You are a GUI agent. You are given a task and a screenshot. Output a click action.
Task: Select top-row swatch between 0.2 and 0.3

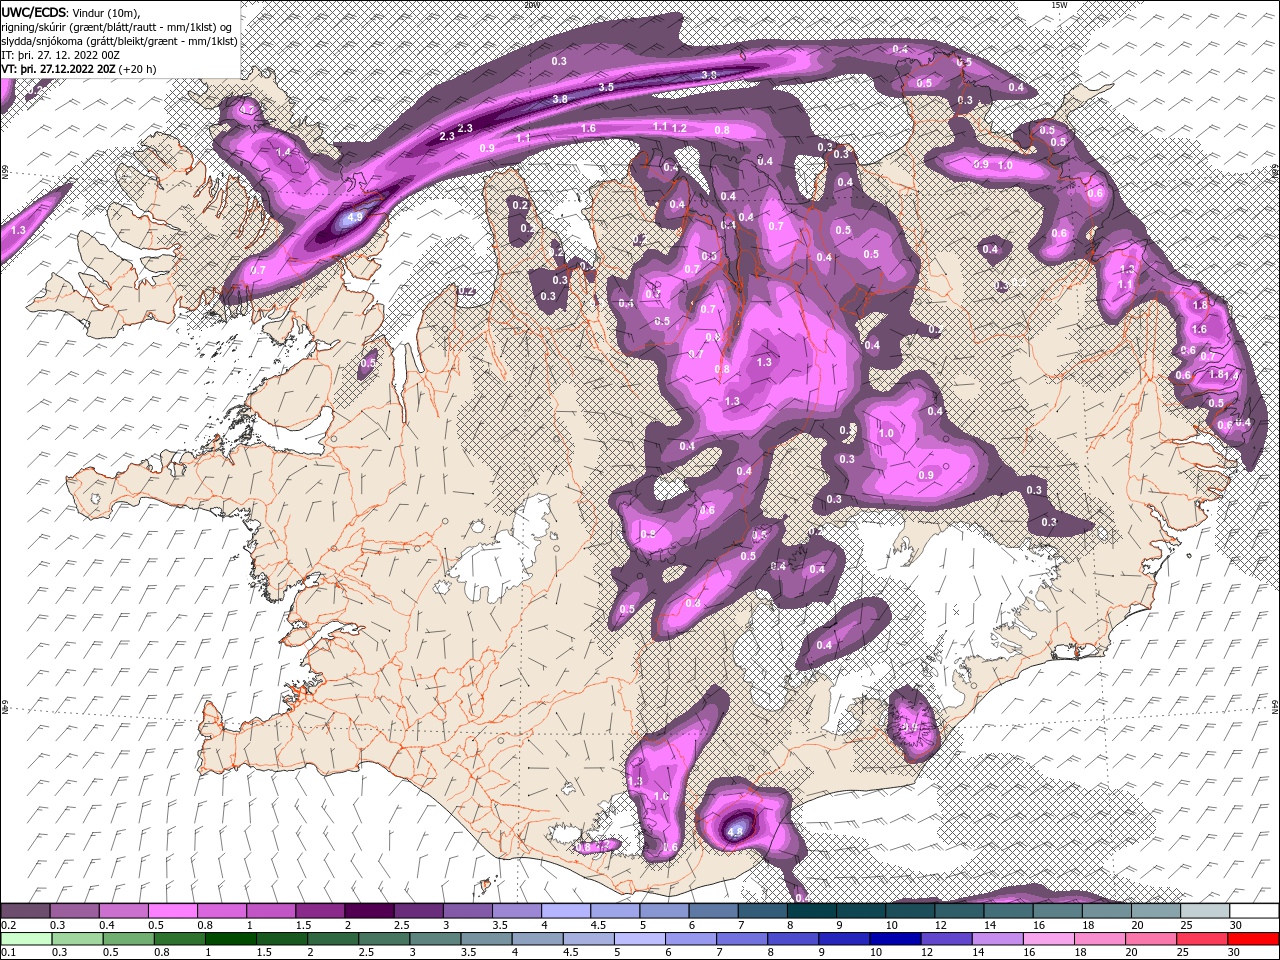tap(25, 911)
